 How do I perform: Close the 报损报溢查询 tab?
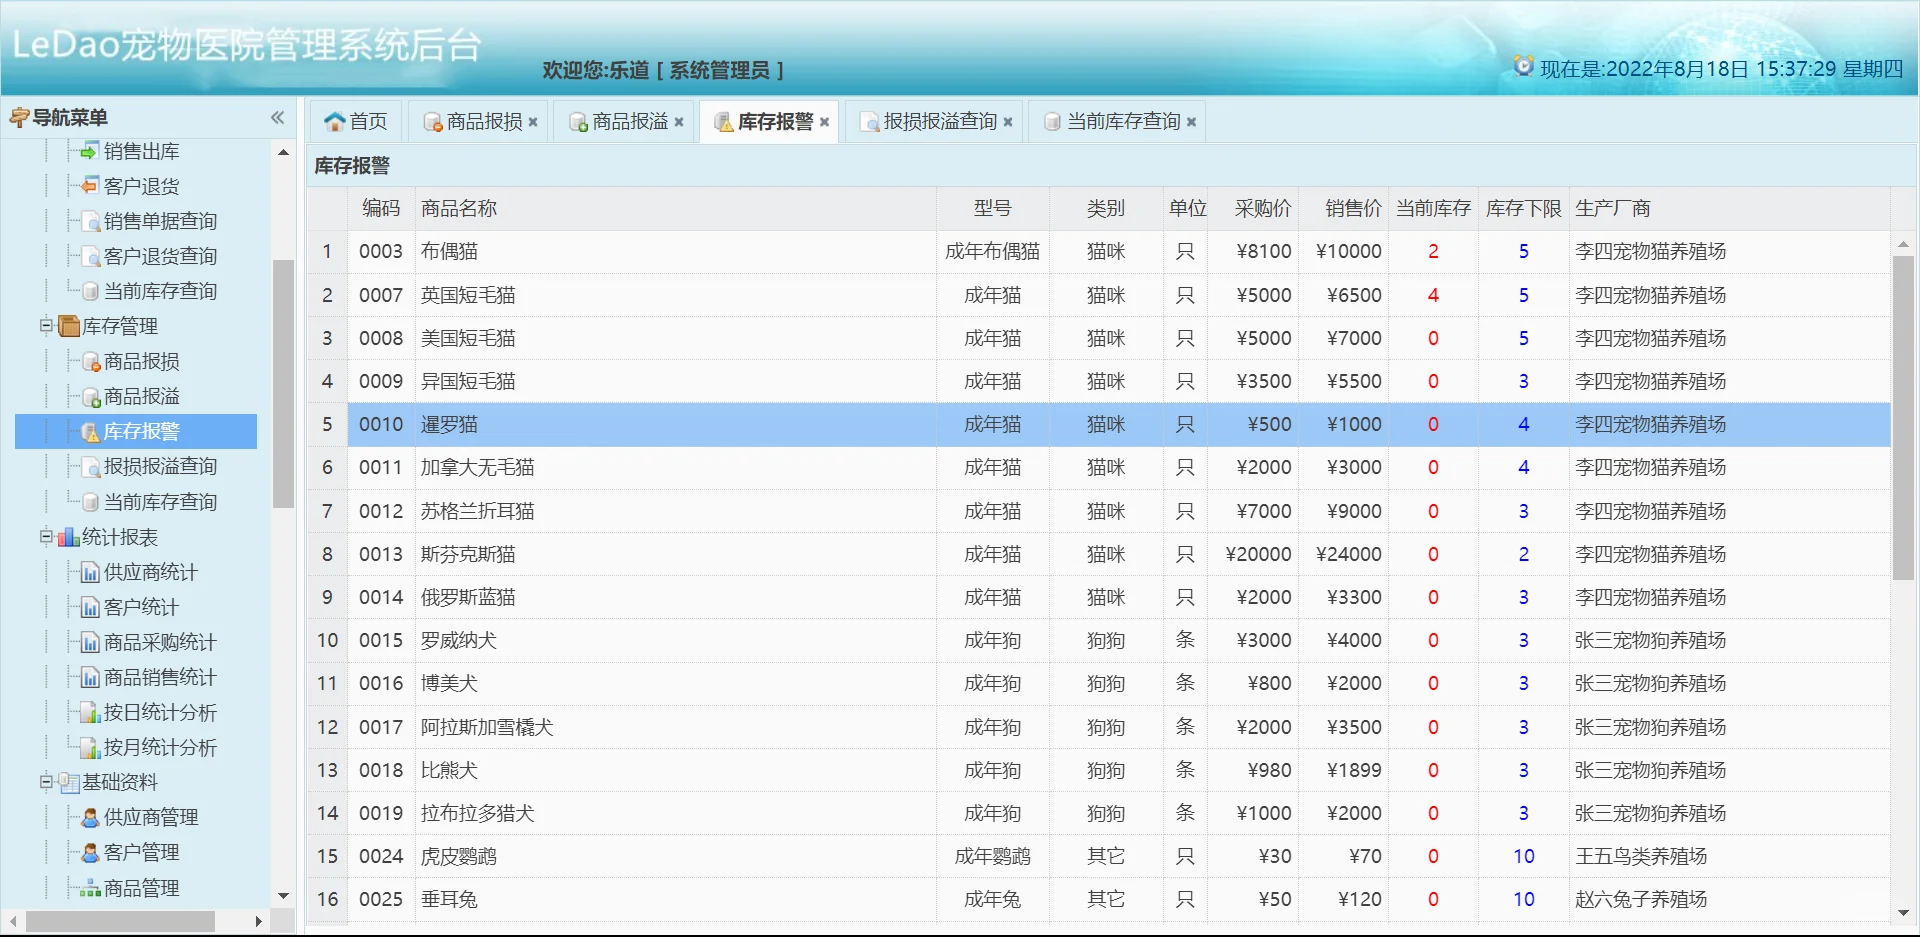tap(1009, 121)
